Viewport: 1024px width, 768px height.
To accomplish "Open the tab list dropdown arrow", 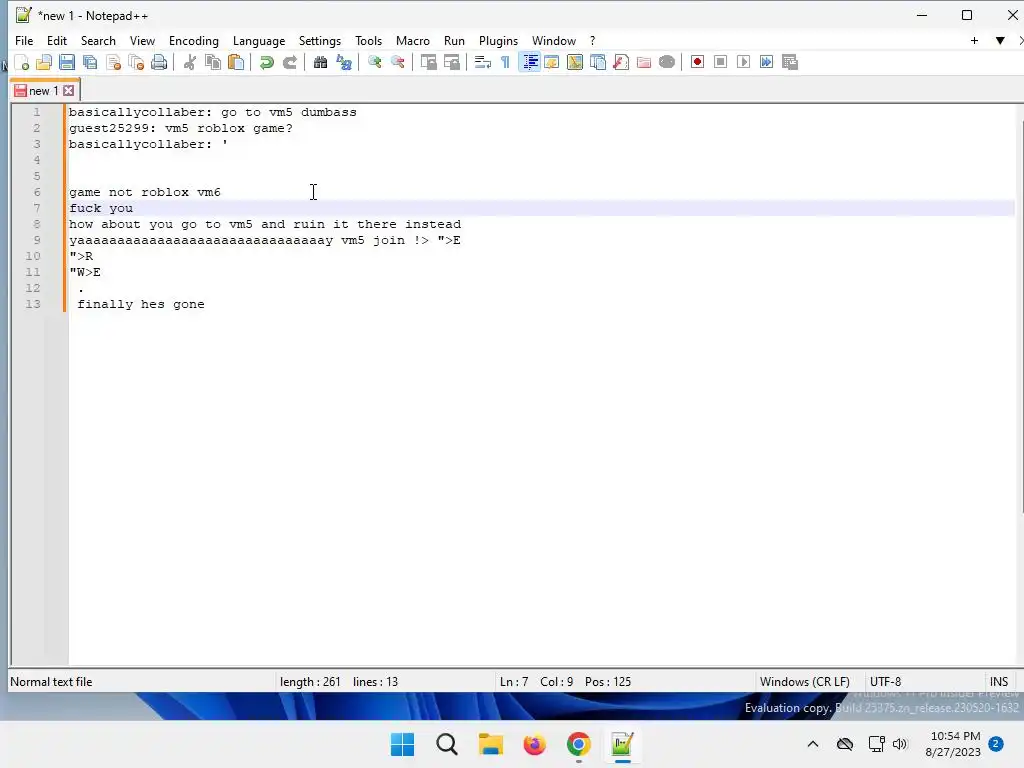I will tap(1000, 40).
